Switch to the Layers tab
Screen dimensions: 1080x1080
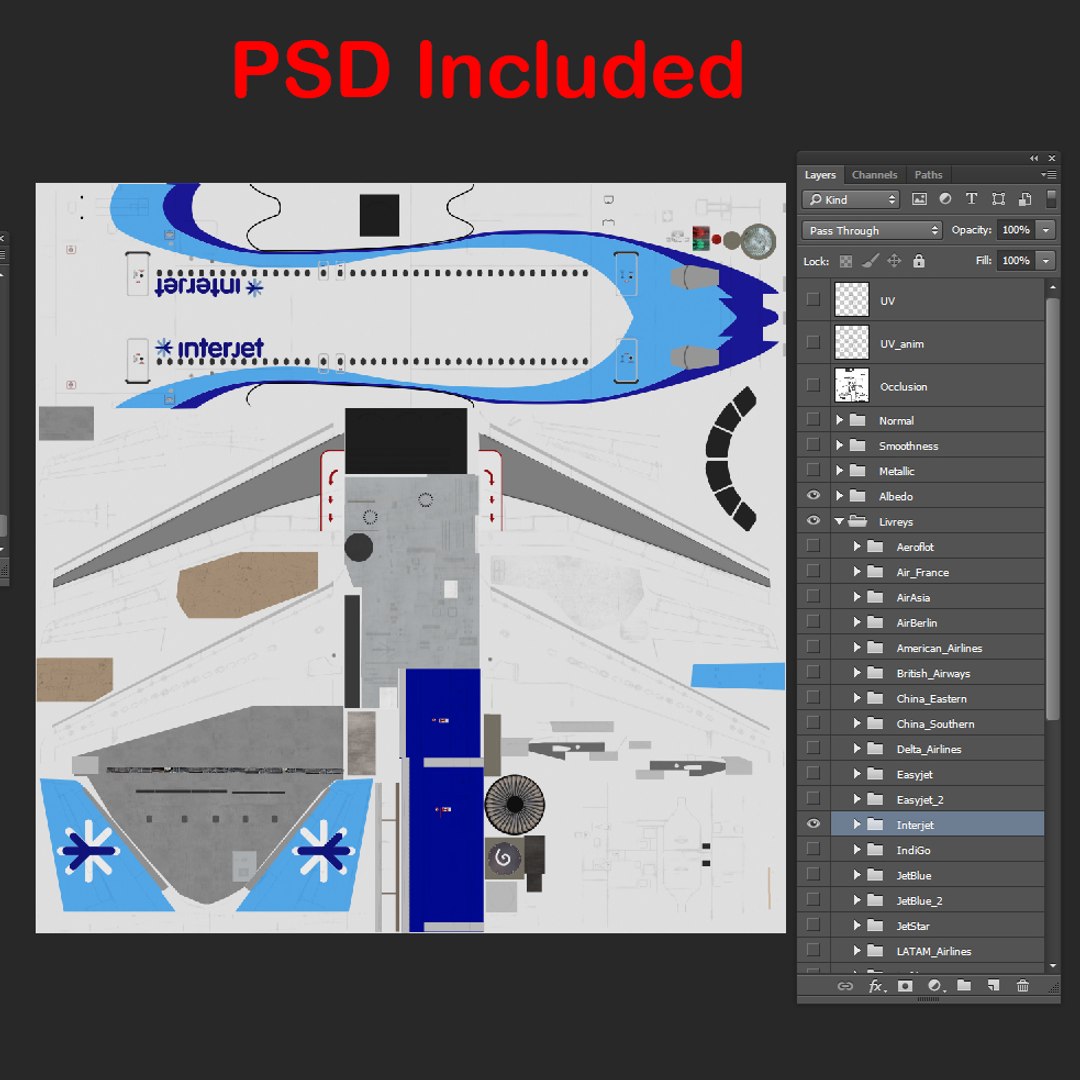coord(820,175)
